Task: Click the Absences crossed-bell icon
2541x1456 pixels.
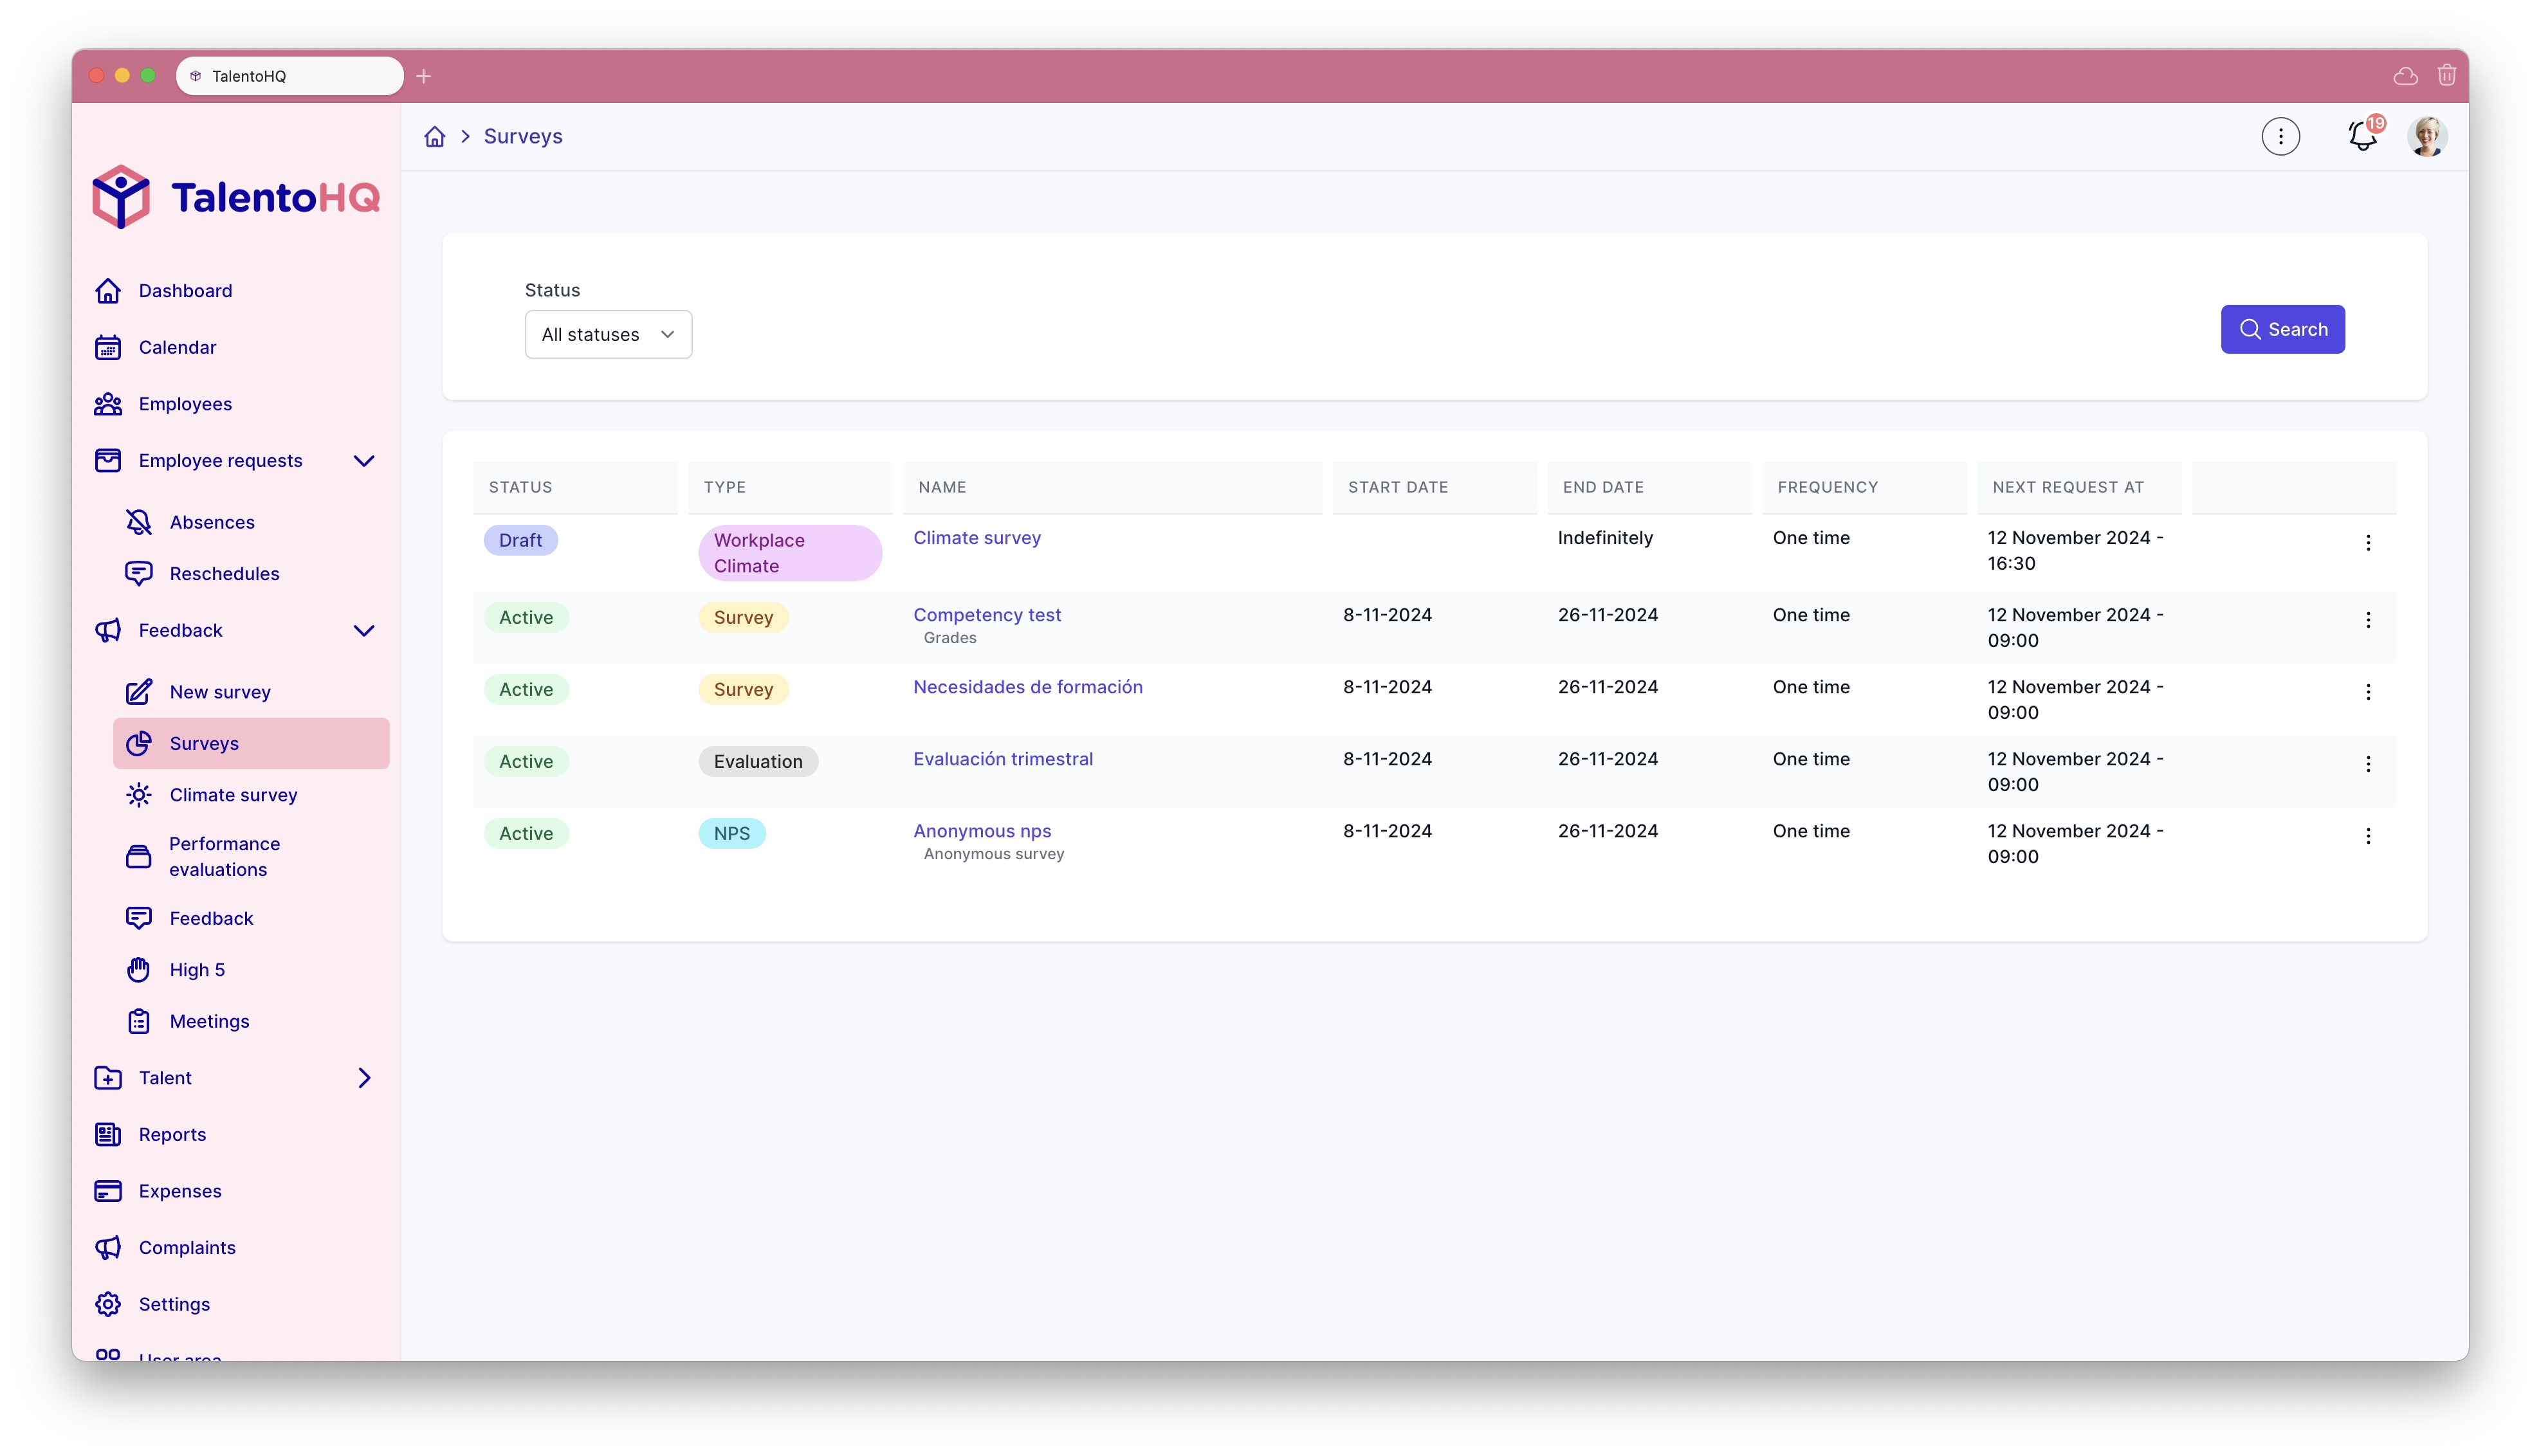Action: coord(139,522)
